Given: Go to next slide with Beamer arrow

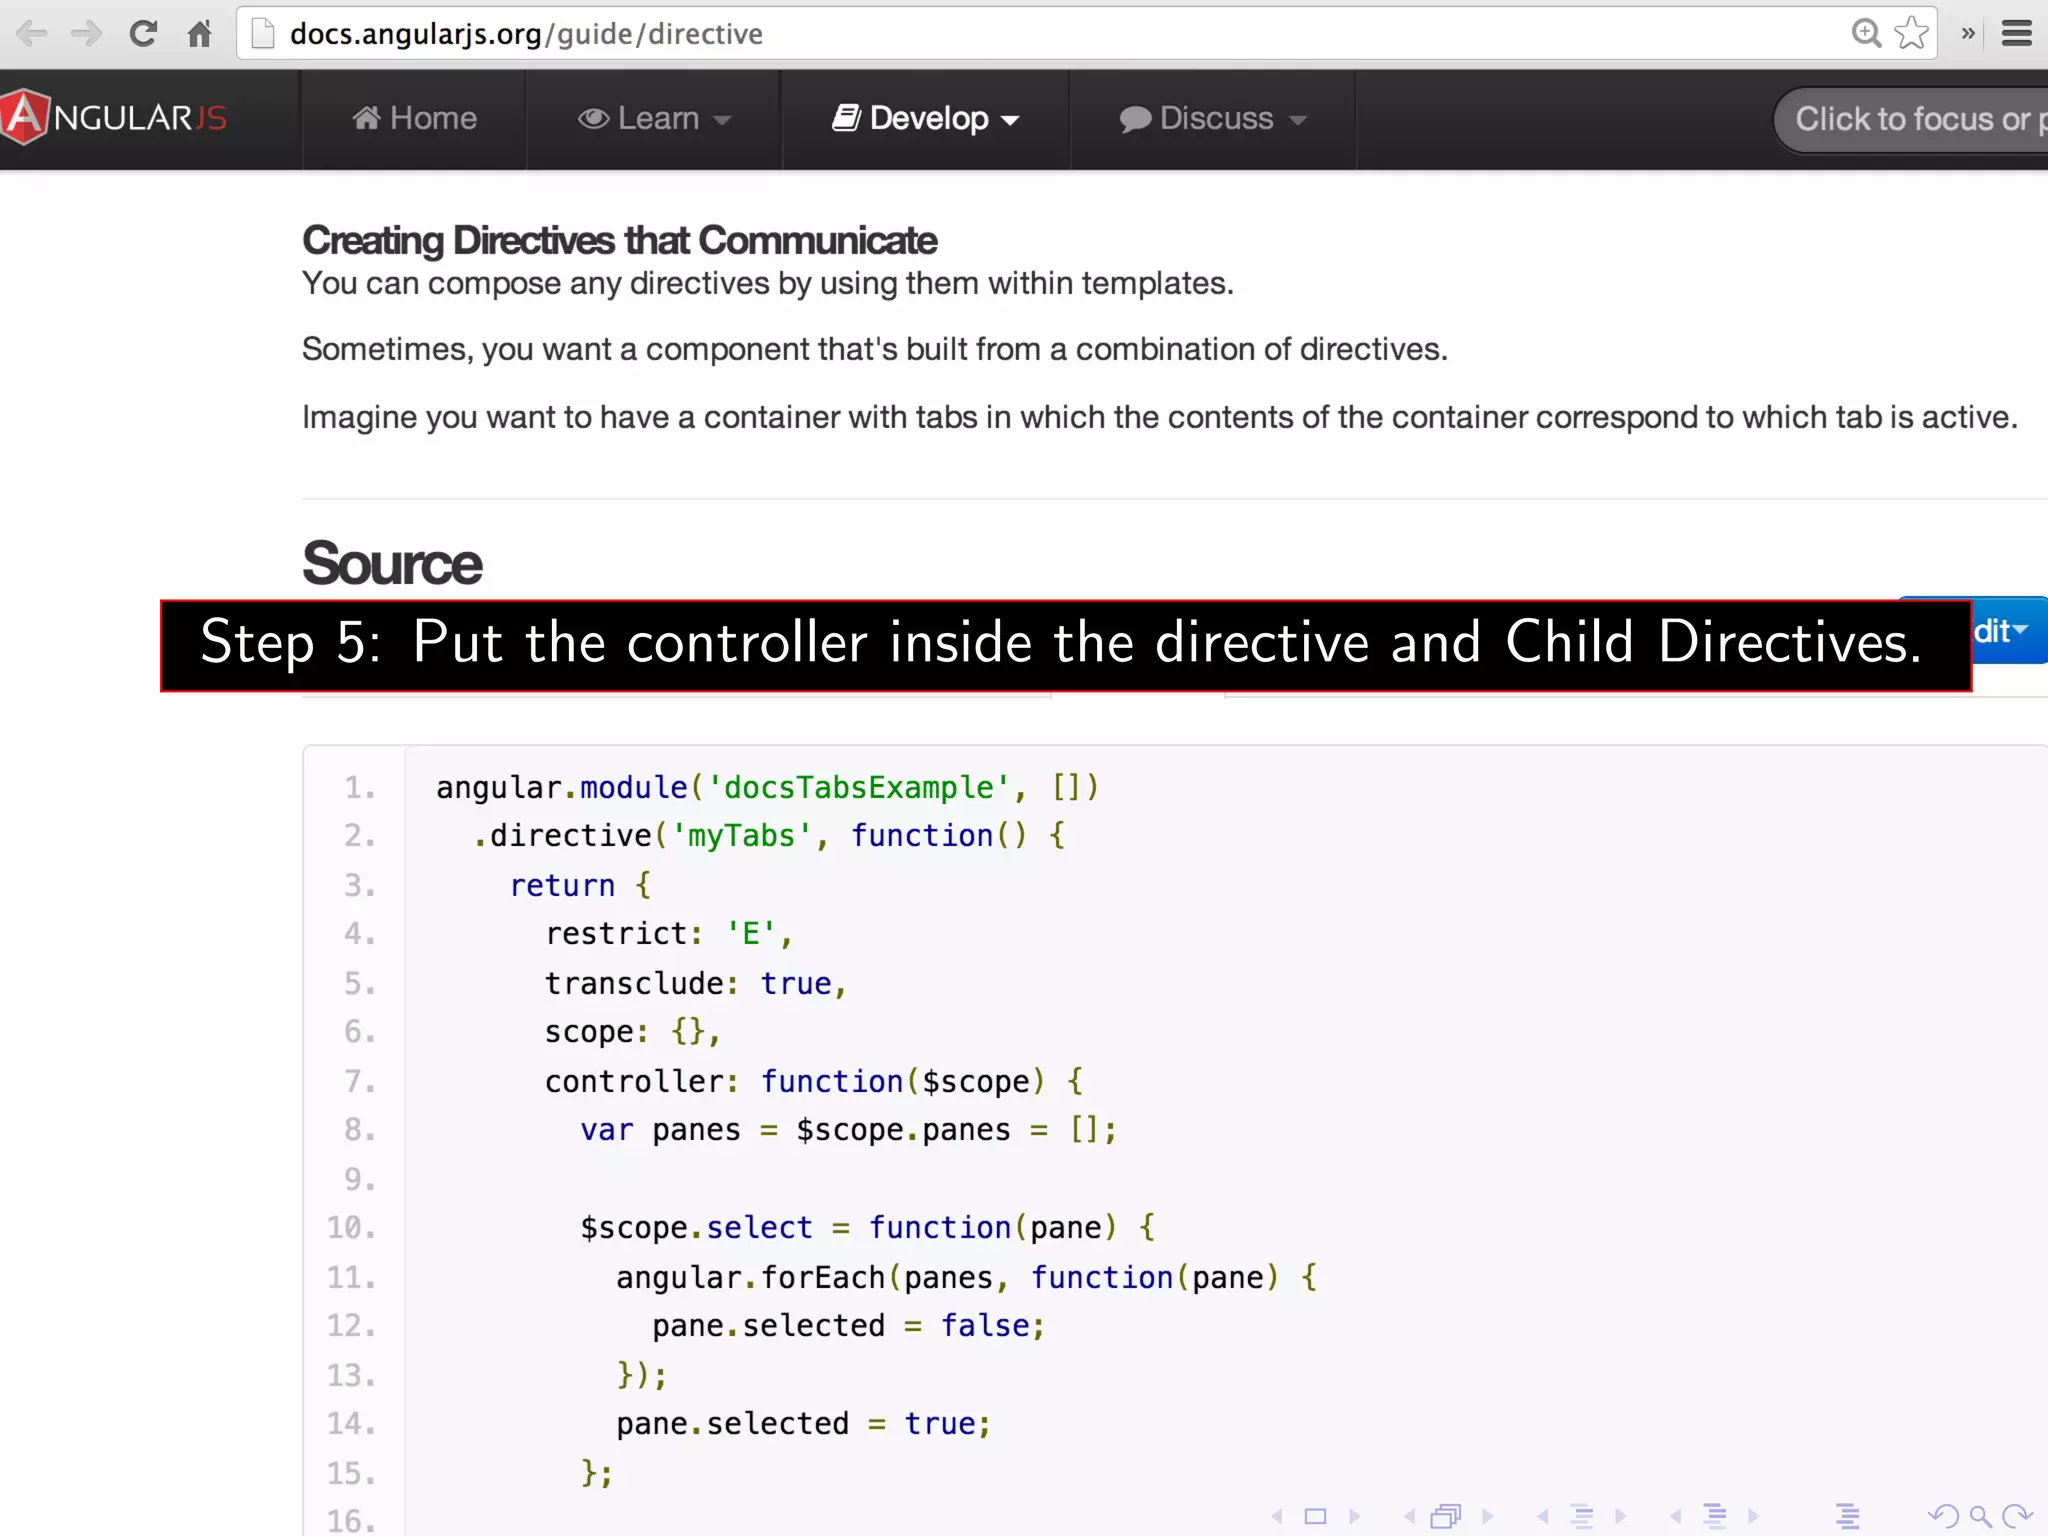Looking at the screenshot, I should pos(1354,1516).
